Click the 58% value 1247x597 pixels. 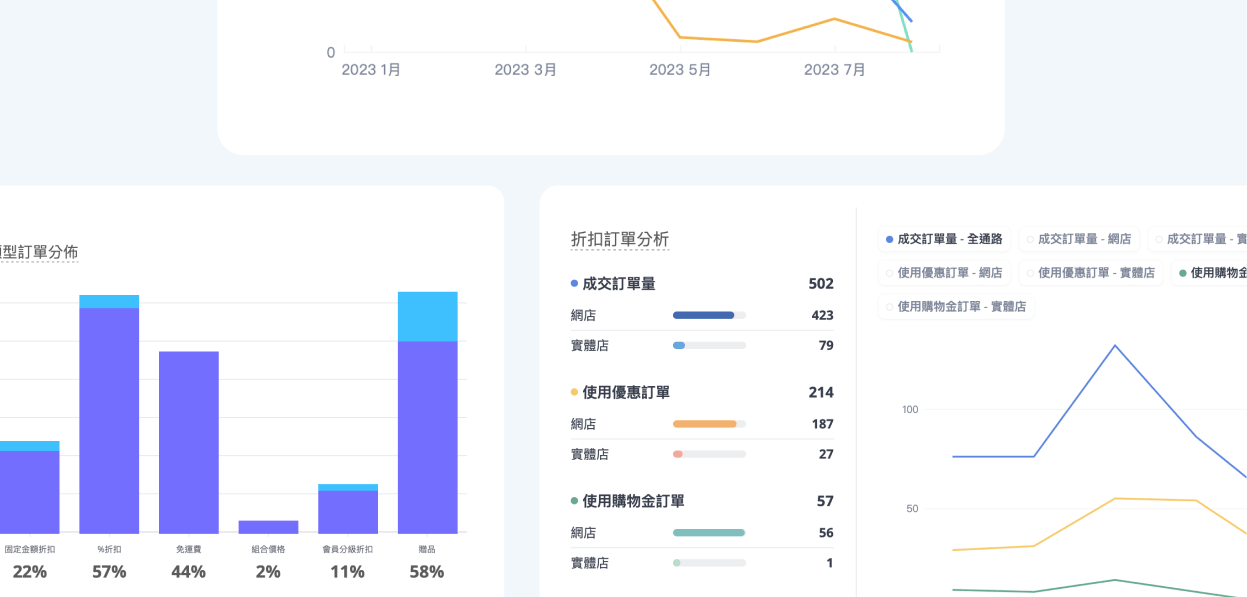point(427,572)
